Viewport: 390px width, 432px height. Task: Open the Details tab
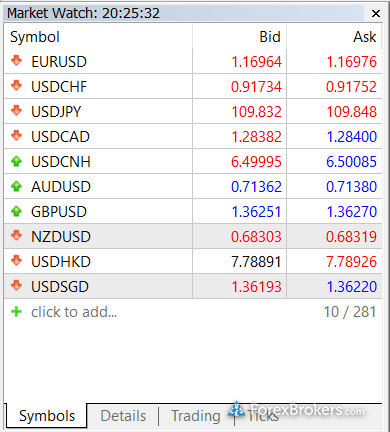click(123, 416)
